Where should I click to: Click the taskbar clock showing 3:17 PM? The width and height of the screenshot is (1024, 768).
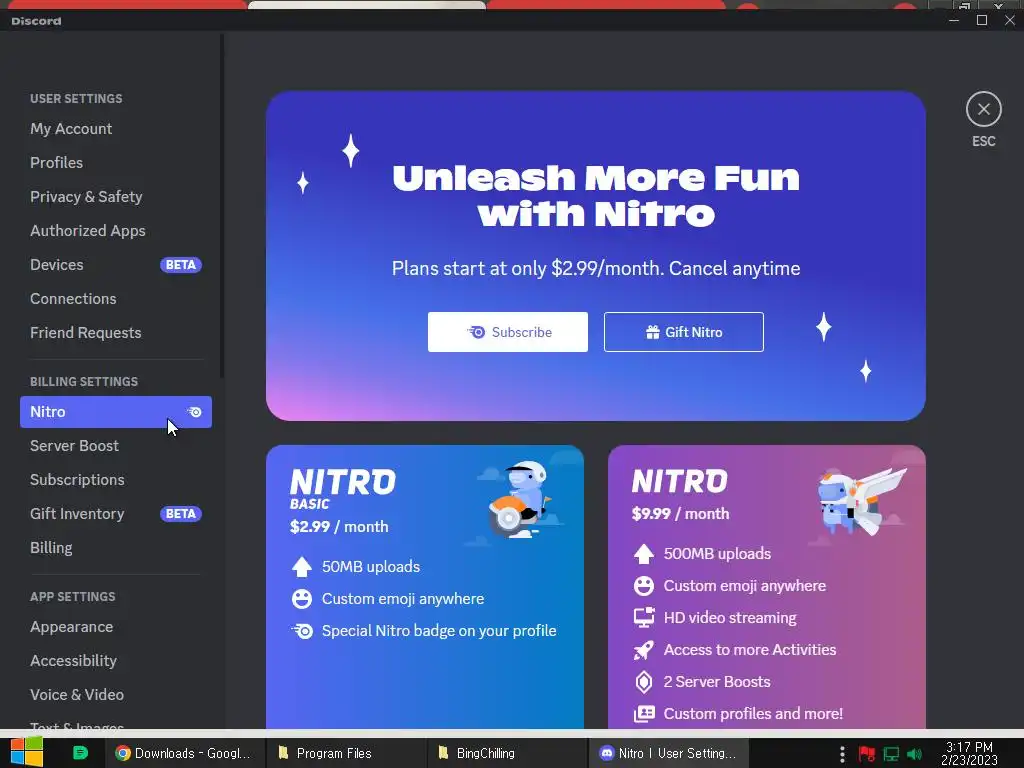969,754
